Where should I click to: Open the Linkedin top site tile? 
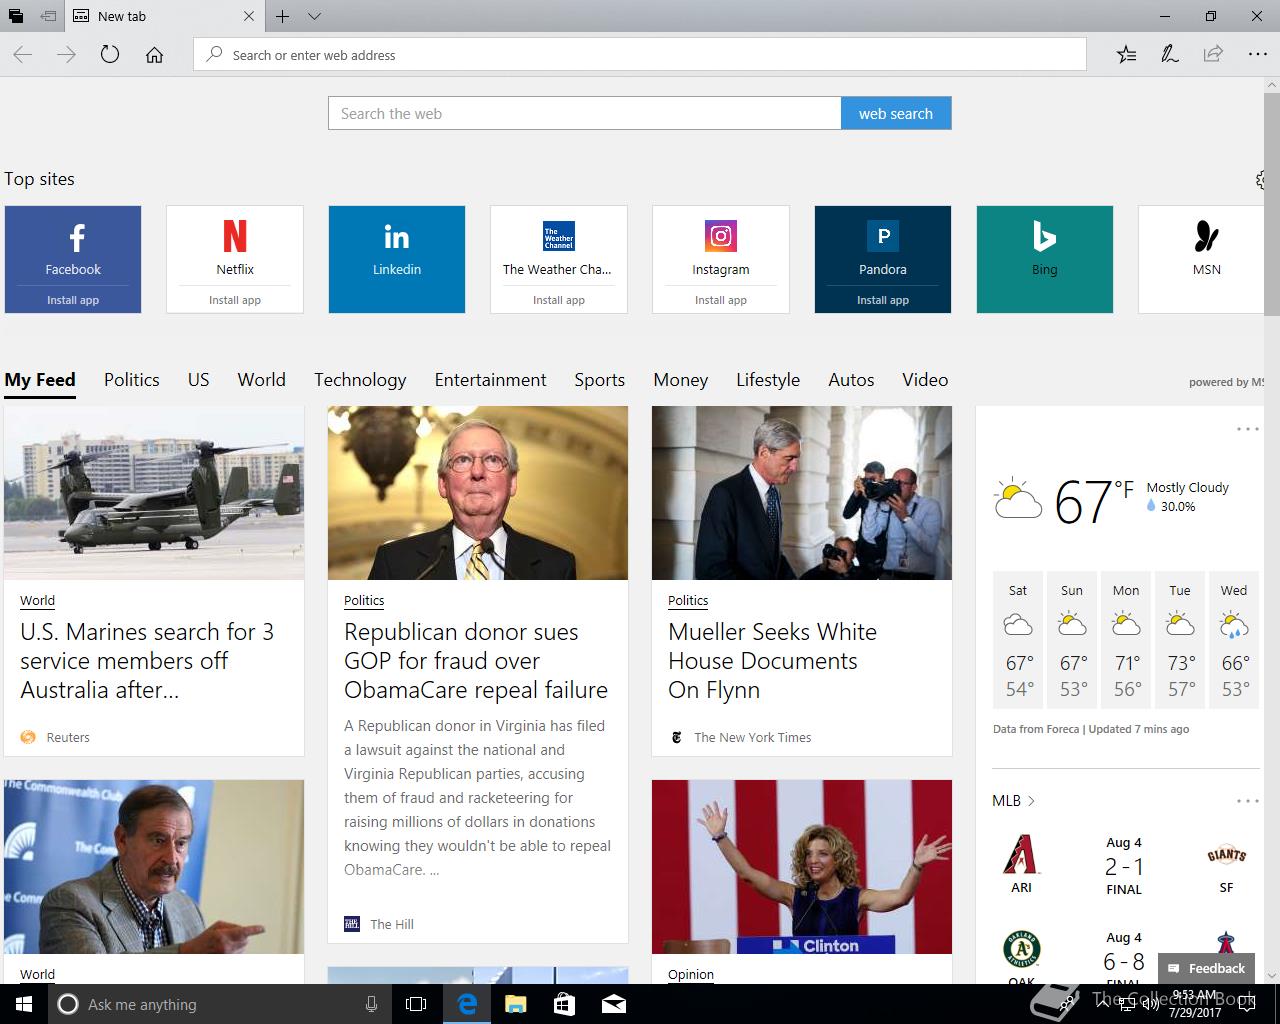tap(397, 259)
